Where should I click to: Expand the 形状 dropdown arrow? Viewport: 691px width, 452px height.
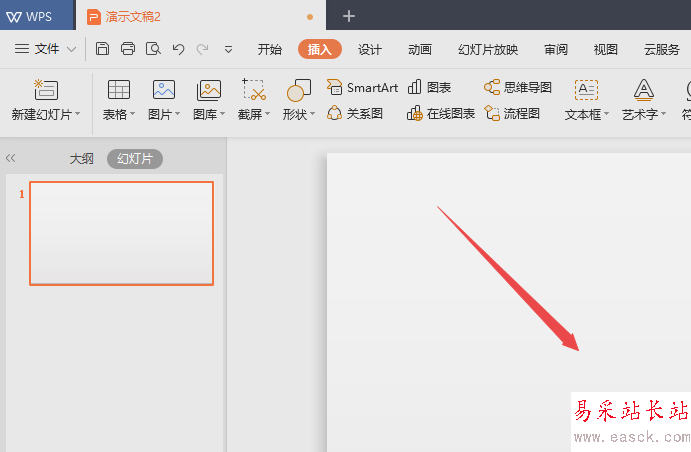pos(312,114)
